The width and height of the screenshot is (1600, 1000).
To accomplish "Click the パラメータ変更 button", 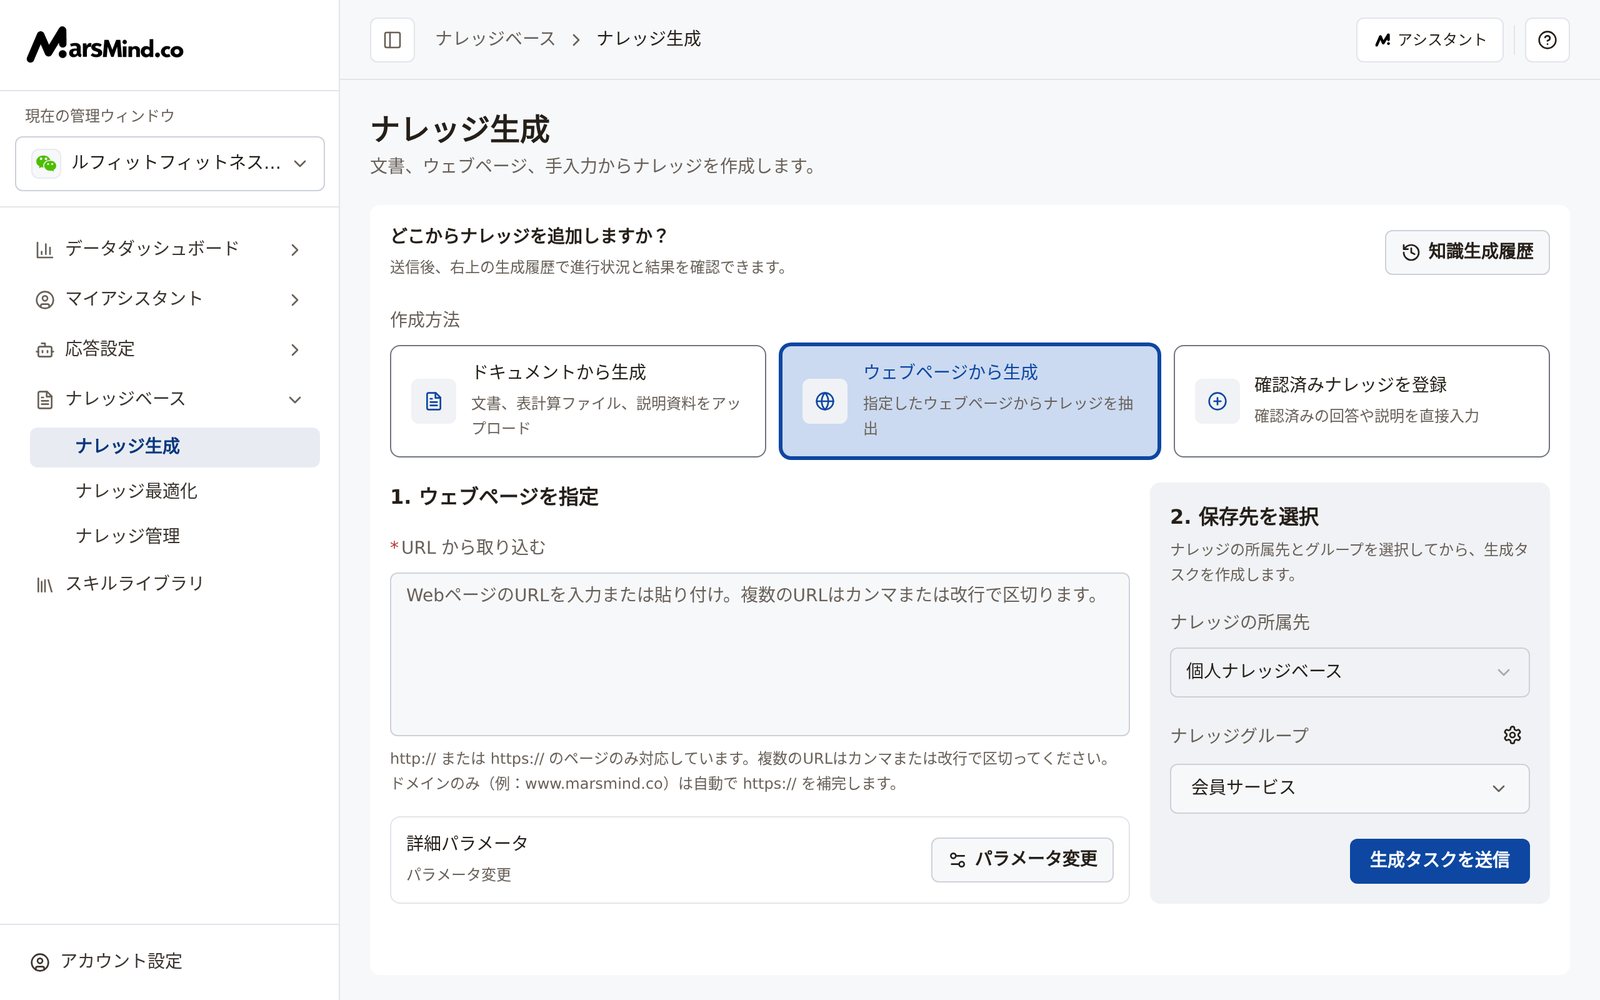I will point(1022,860).
